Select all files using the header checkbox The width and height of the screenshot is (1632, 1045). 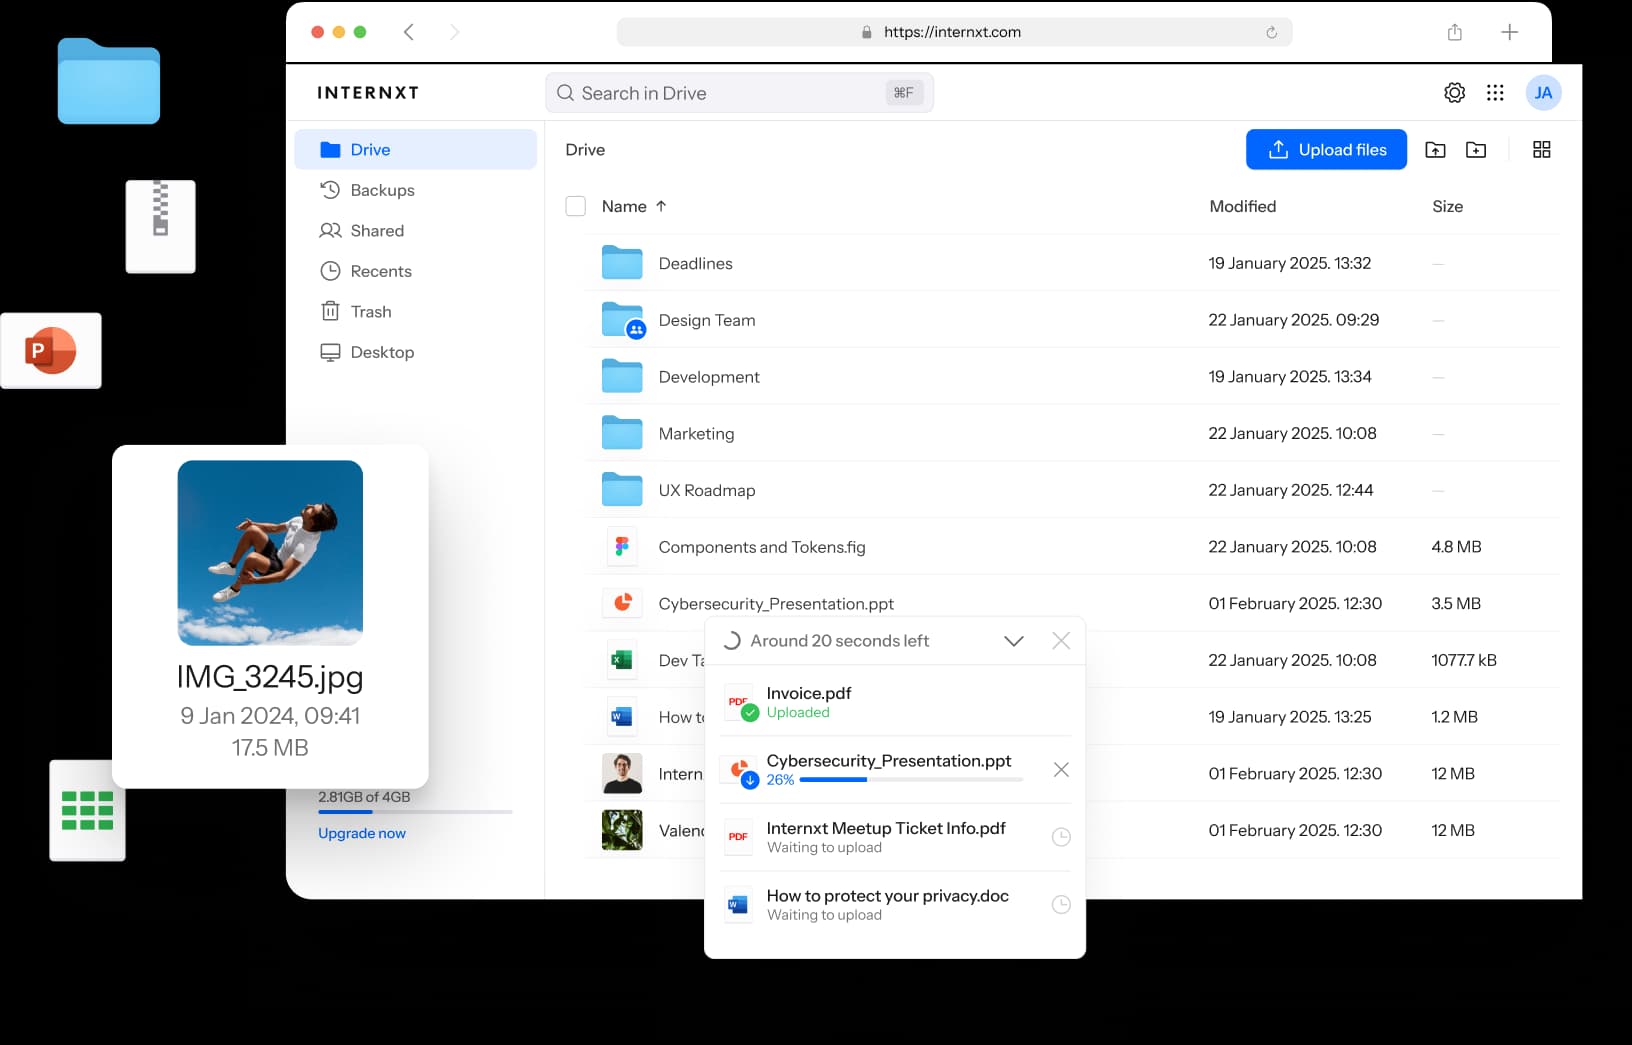576,206
